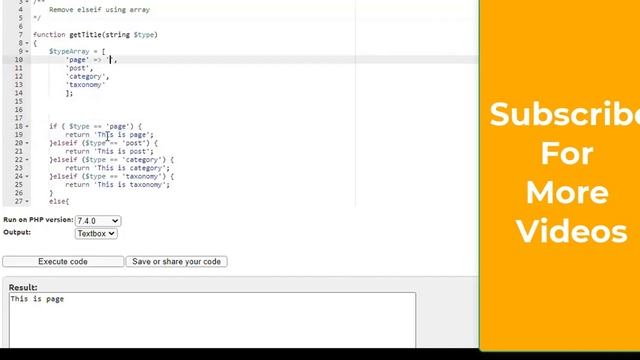The image size is (640, 360).
Task: Click the 'This is page' result text
Action: pyautogui.click(x=37, y=299)
